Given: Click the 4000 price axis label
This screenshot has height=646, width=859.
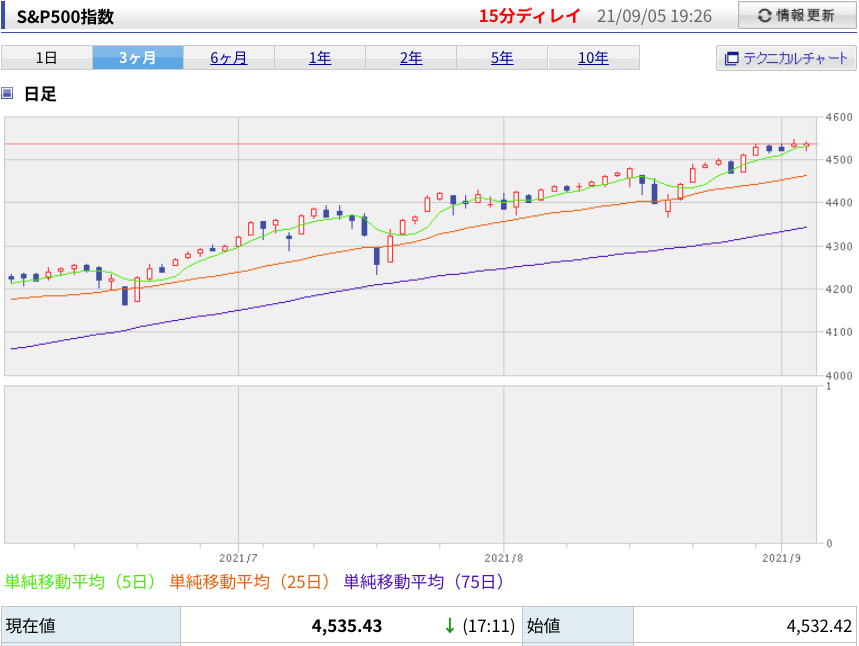Looking at the screenshot, I should (x=839, y=375).
